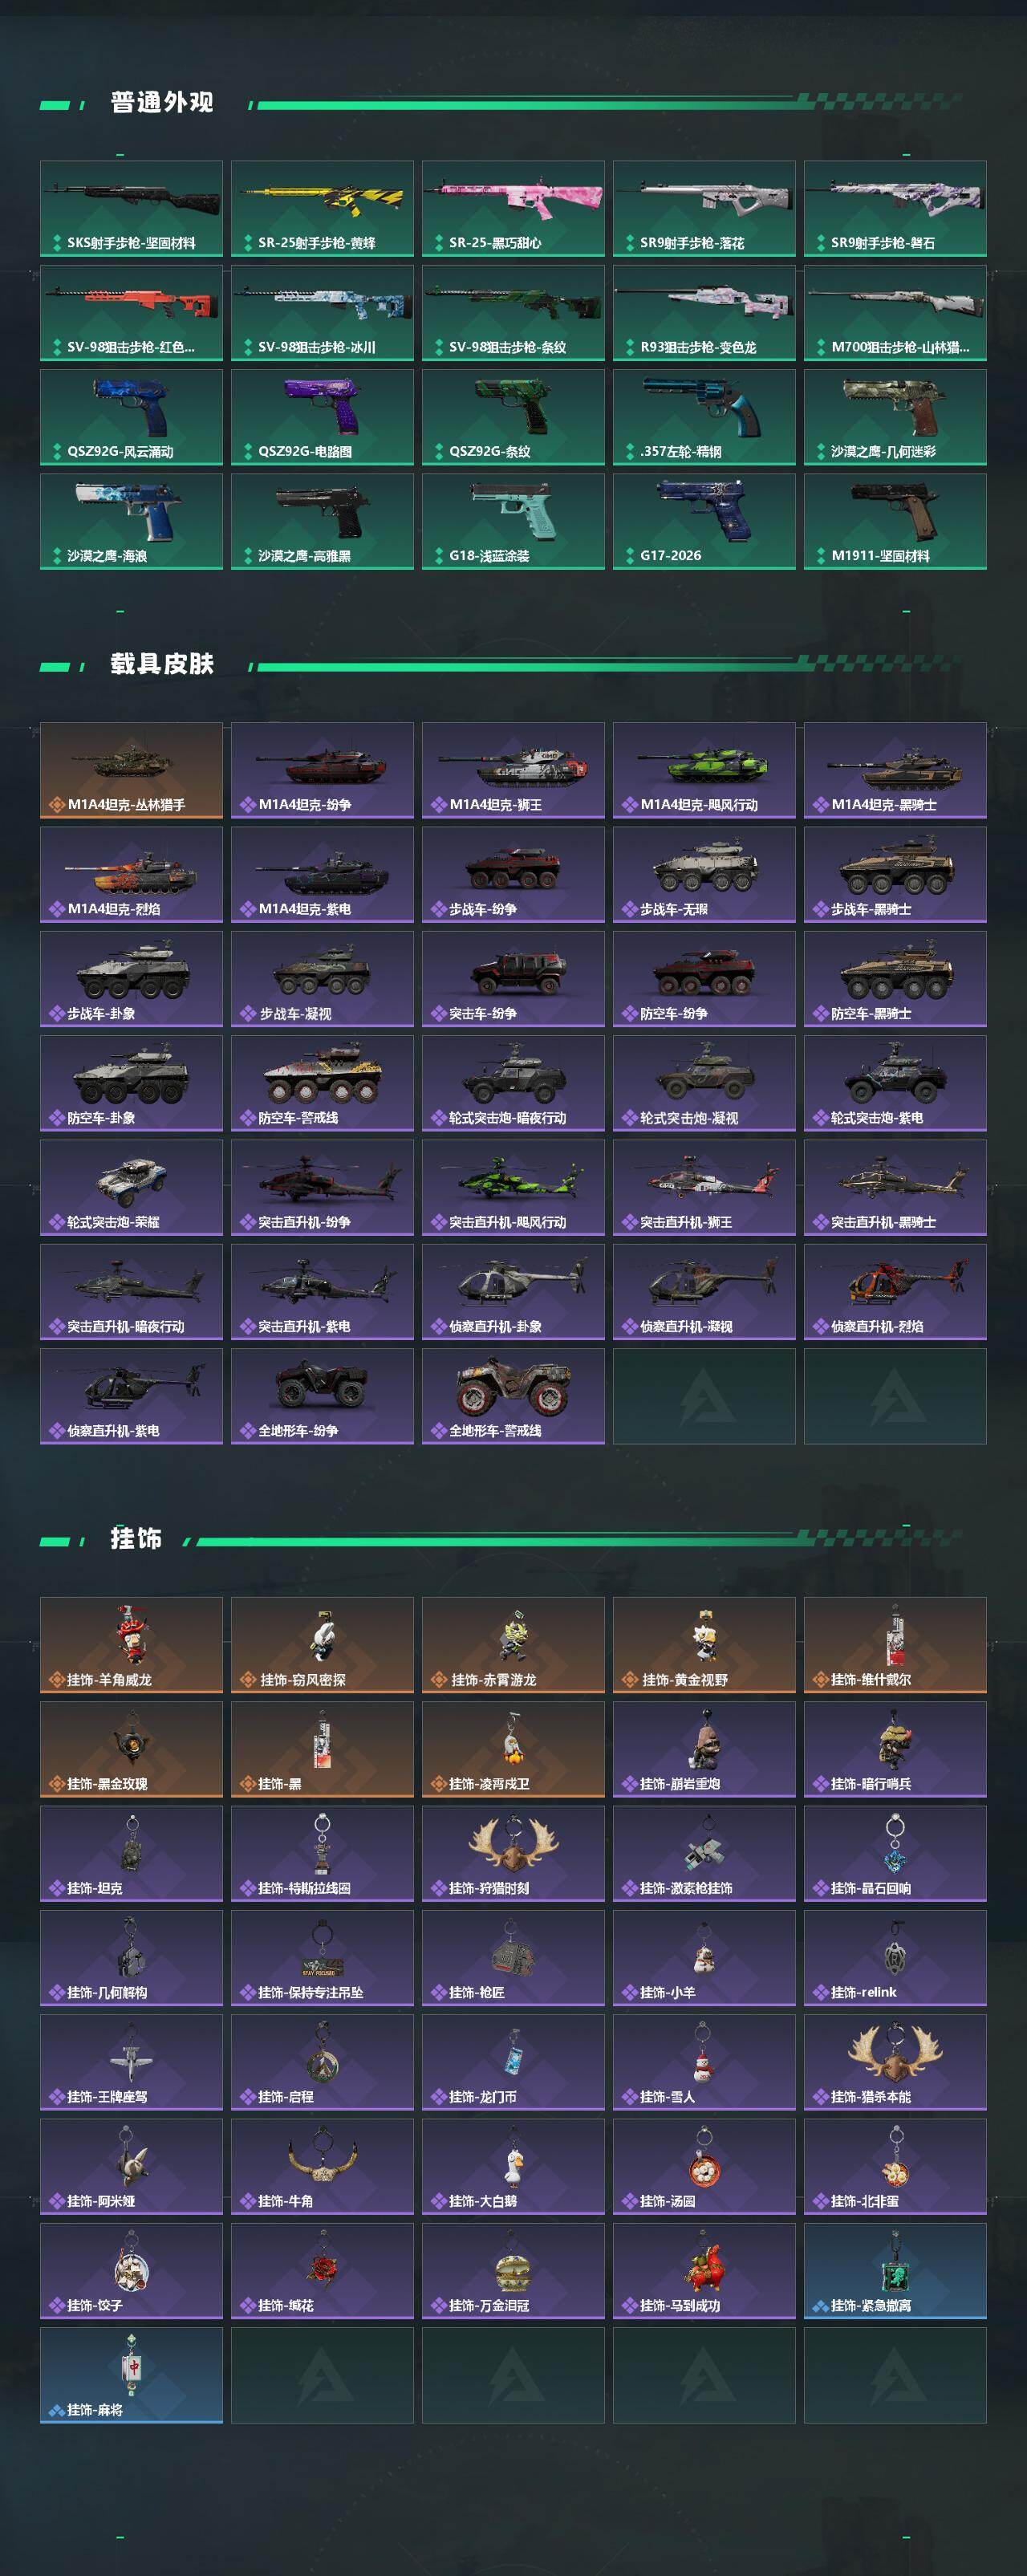Choose the 轮式突击炮-荣耀 skin
1027x2576 pixels.
(x=131, y=1188)
